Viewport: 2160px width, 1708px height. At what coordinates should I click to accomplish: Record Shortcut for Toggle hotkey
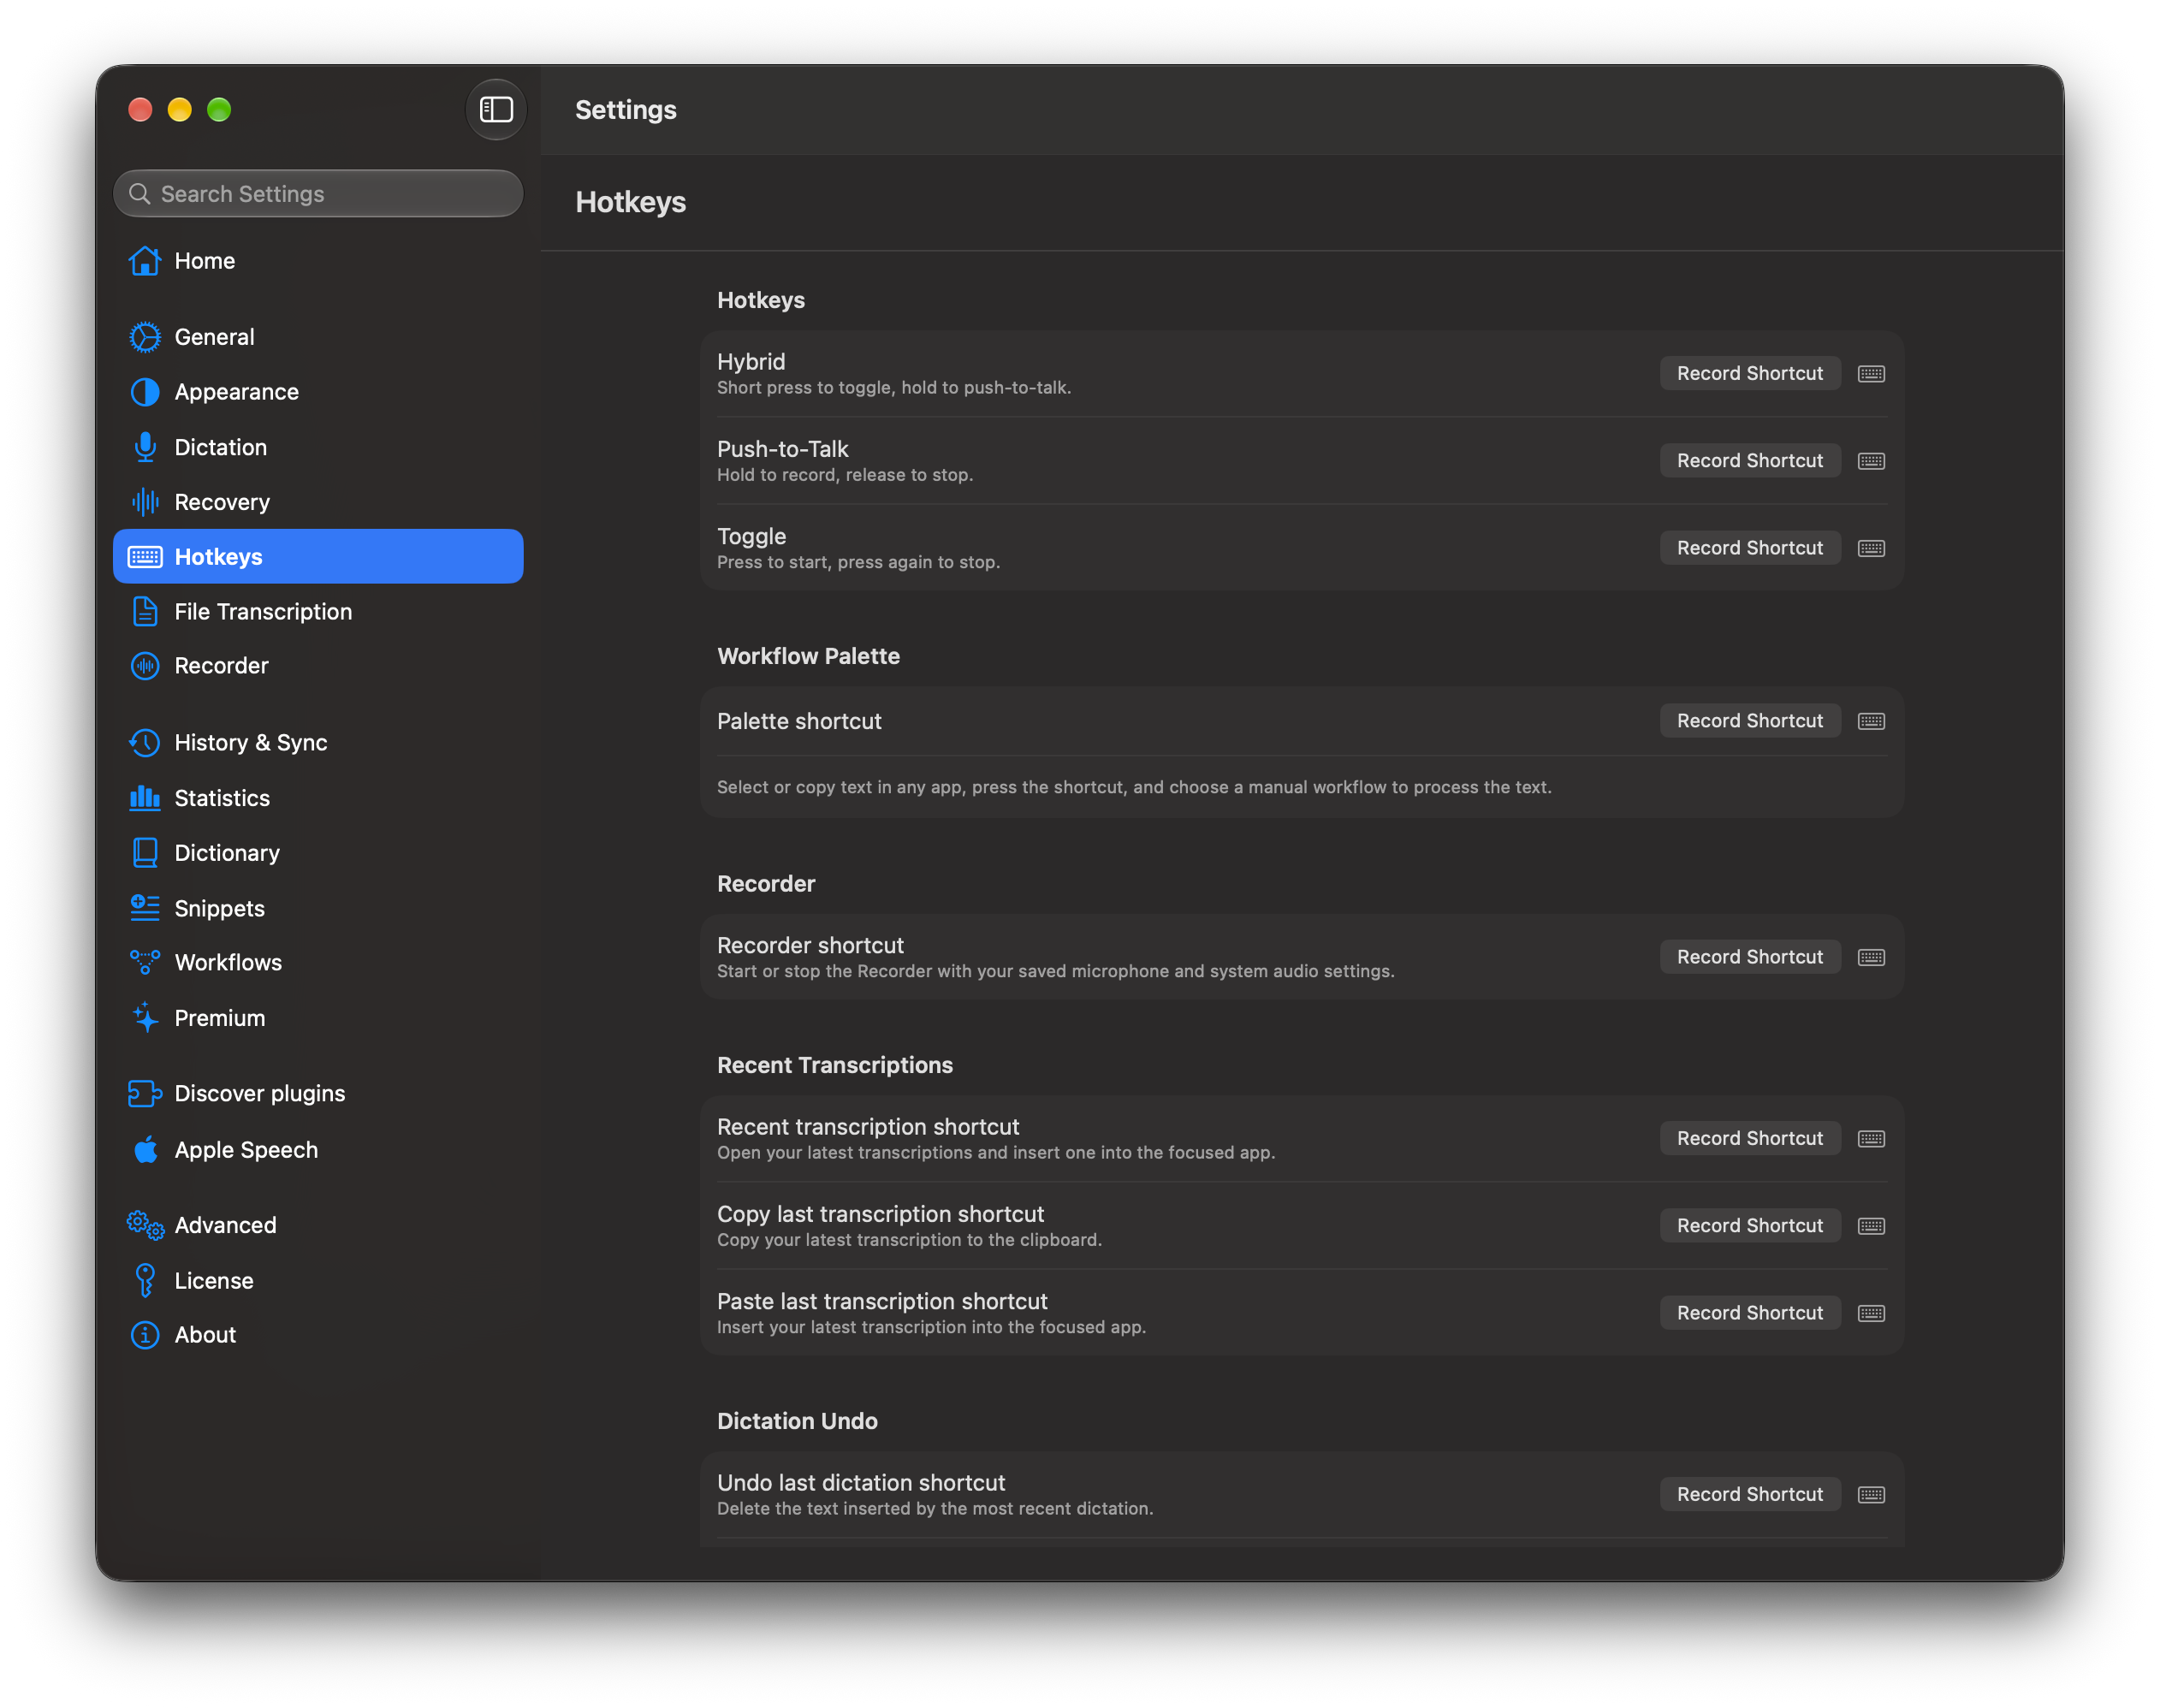point(1749,547)
